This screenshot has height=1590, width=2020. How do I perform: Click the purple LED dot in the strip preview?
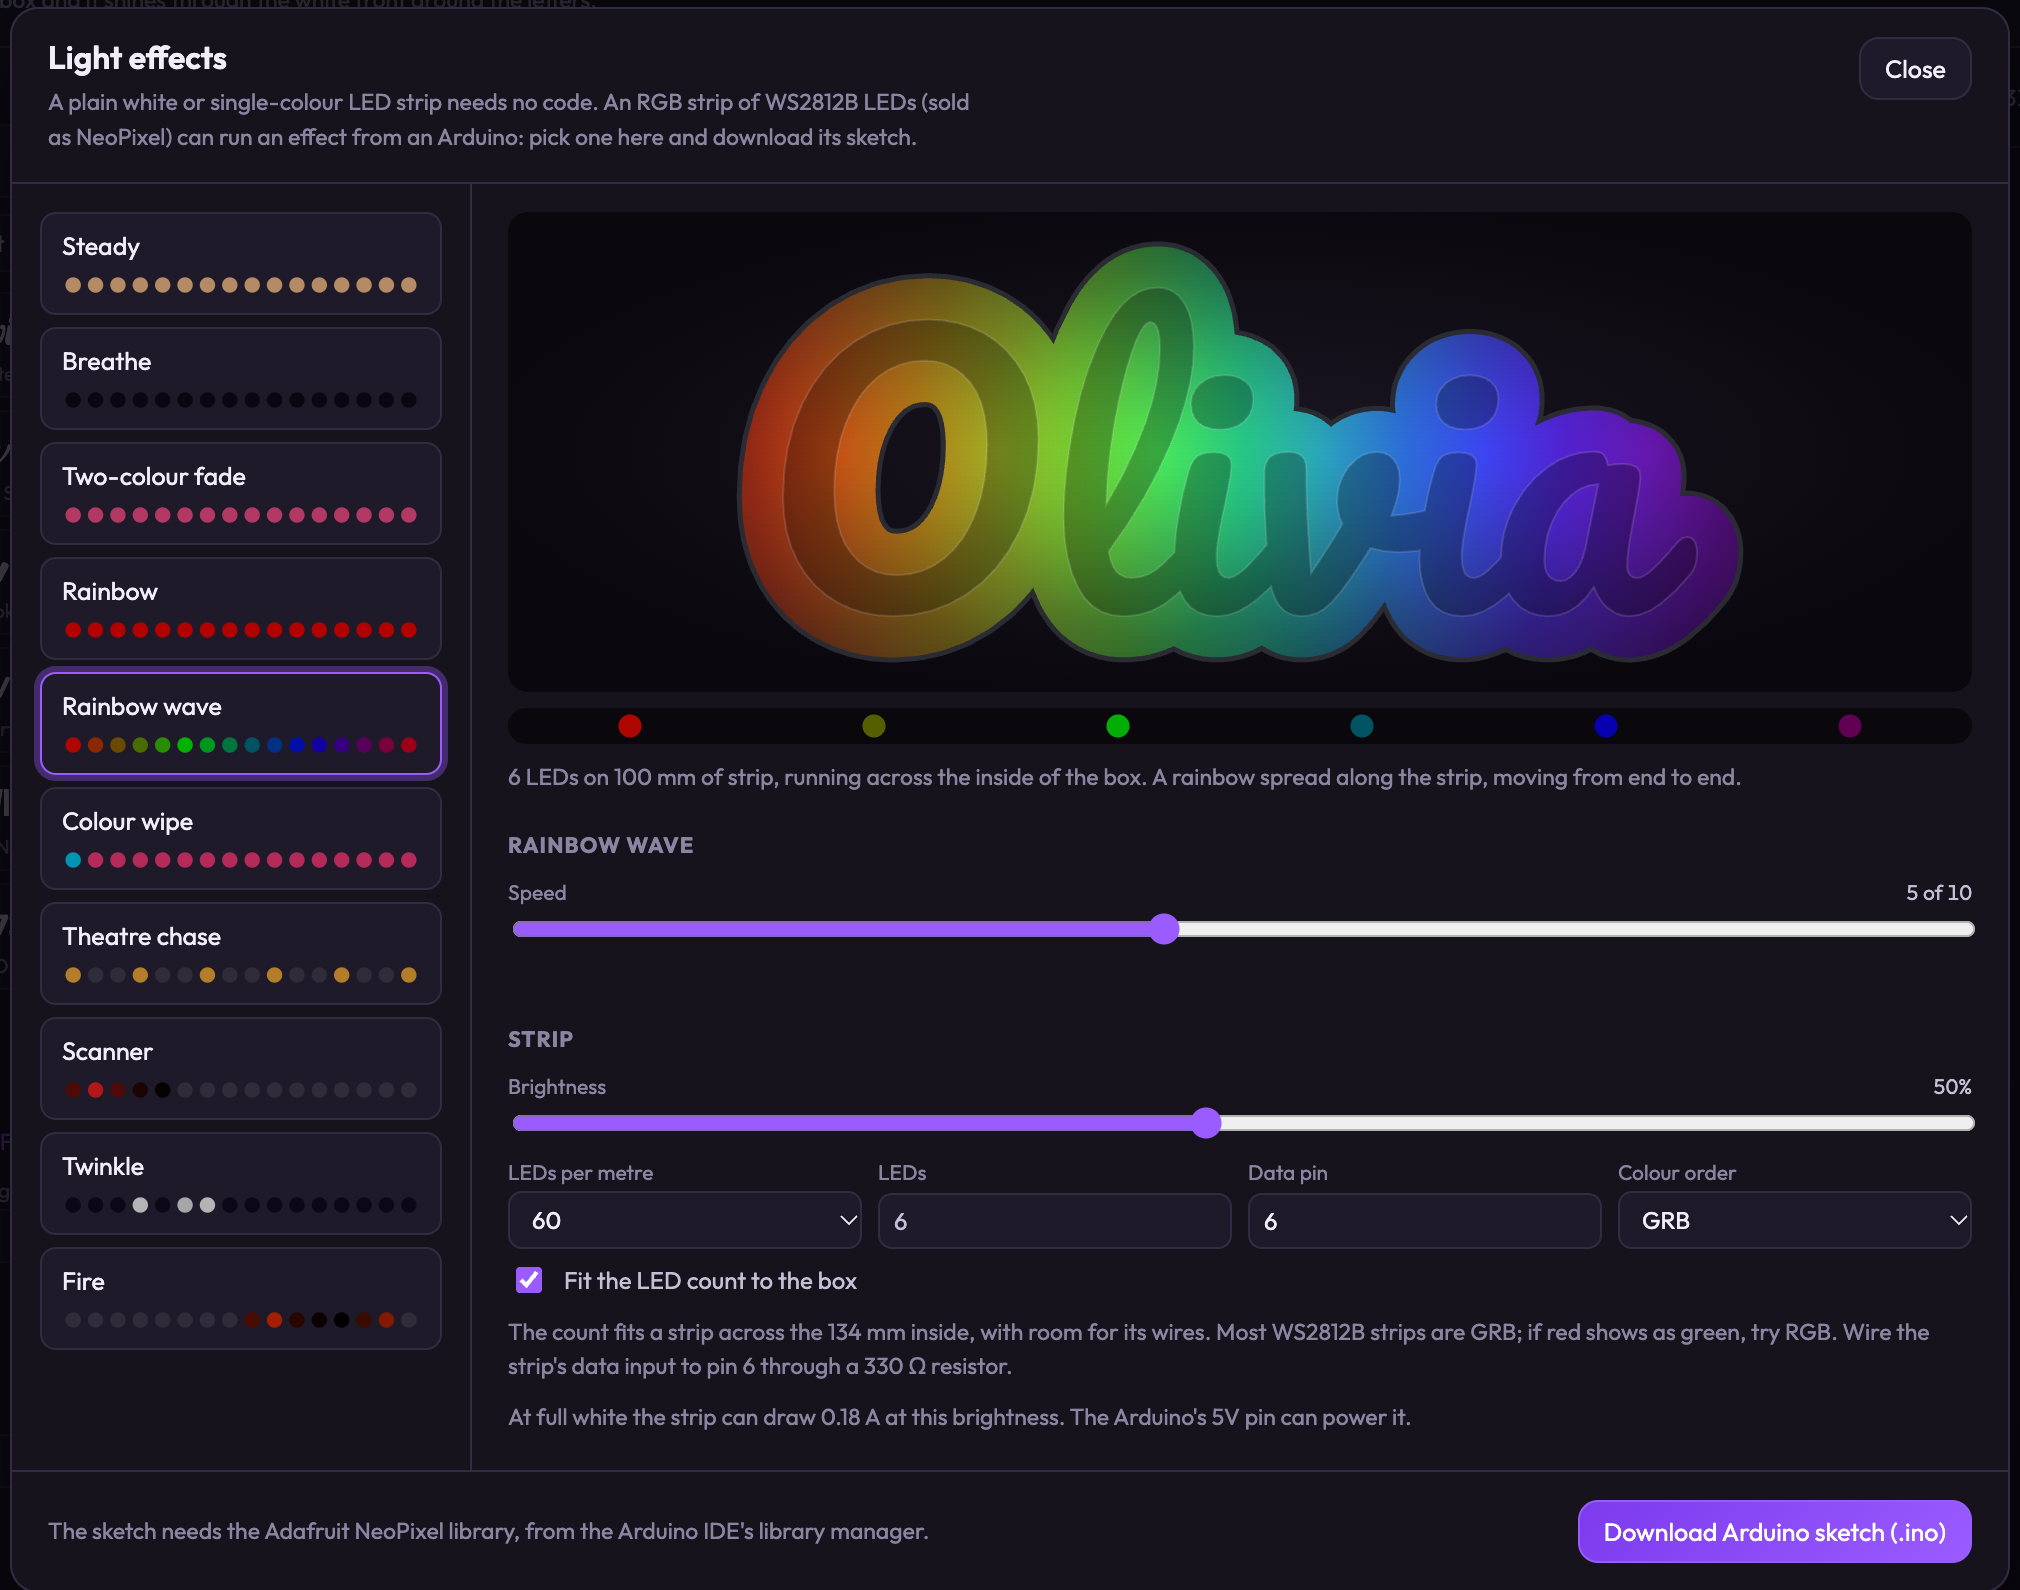click(x=1850, y=726)
